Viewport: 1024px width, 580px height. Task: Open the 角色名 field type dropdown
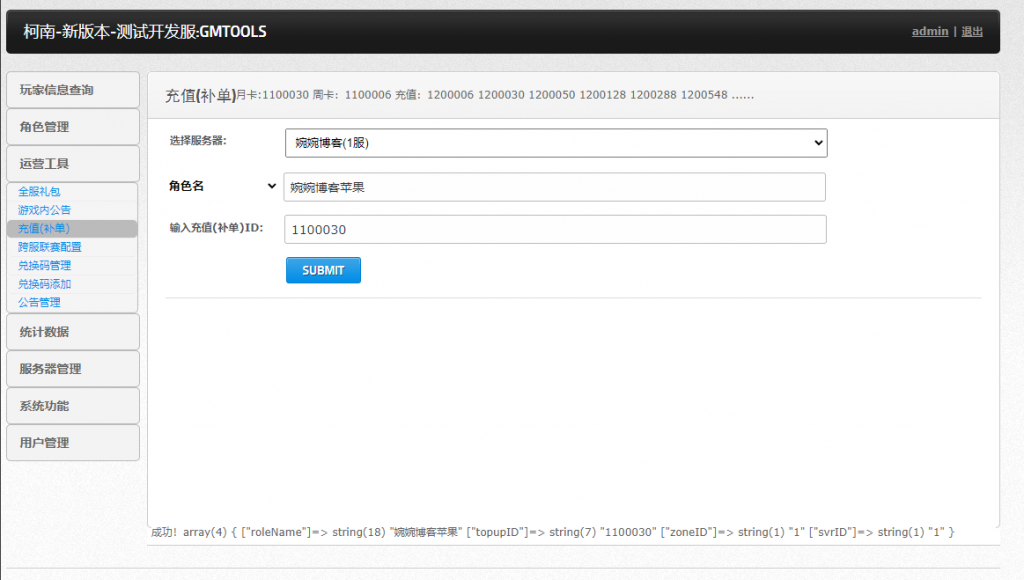coord(224,186)
